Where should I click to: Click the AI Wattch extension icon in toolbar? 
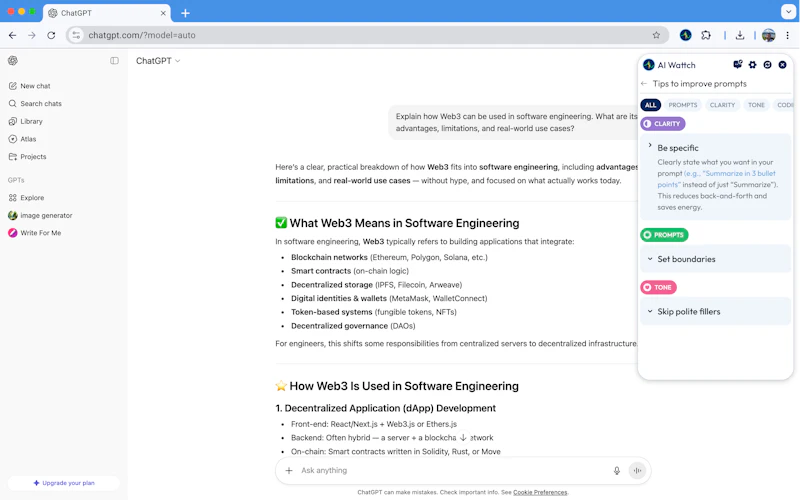(685, 35)
